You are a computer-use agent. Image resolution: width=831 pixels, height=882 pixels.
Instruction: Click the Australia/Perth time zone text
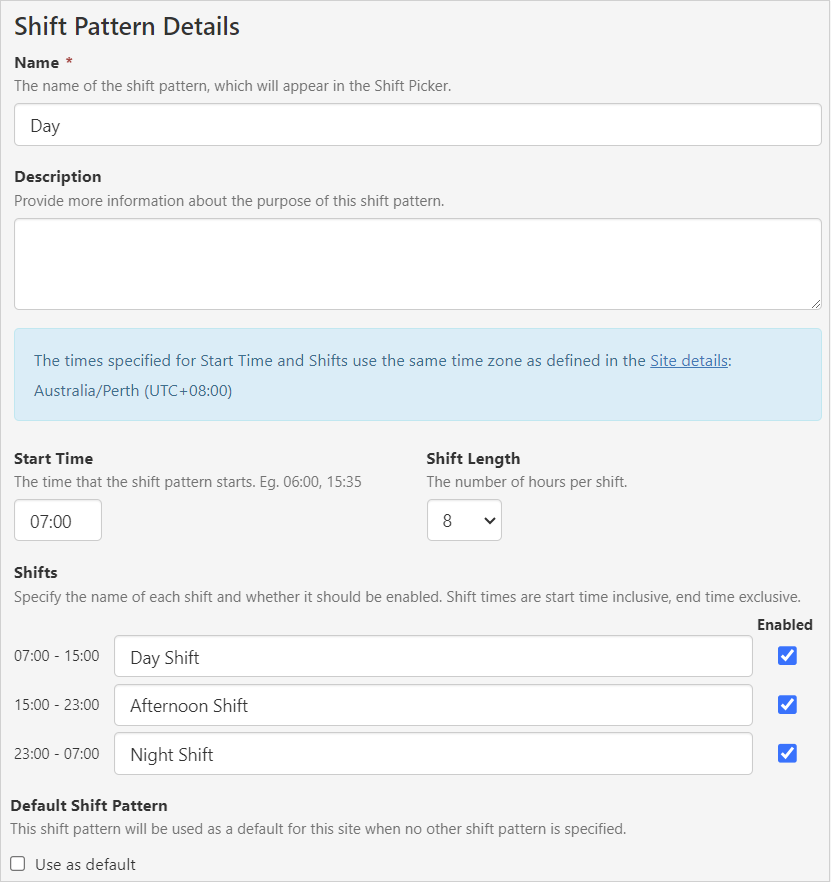(133, 391)
